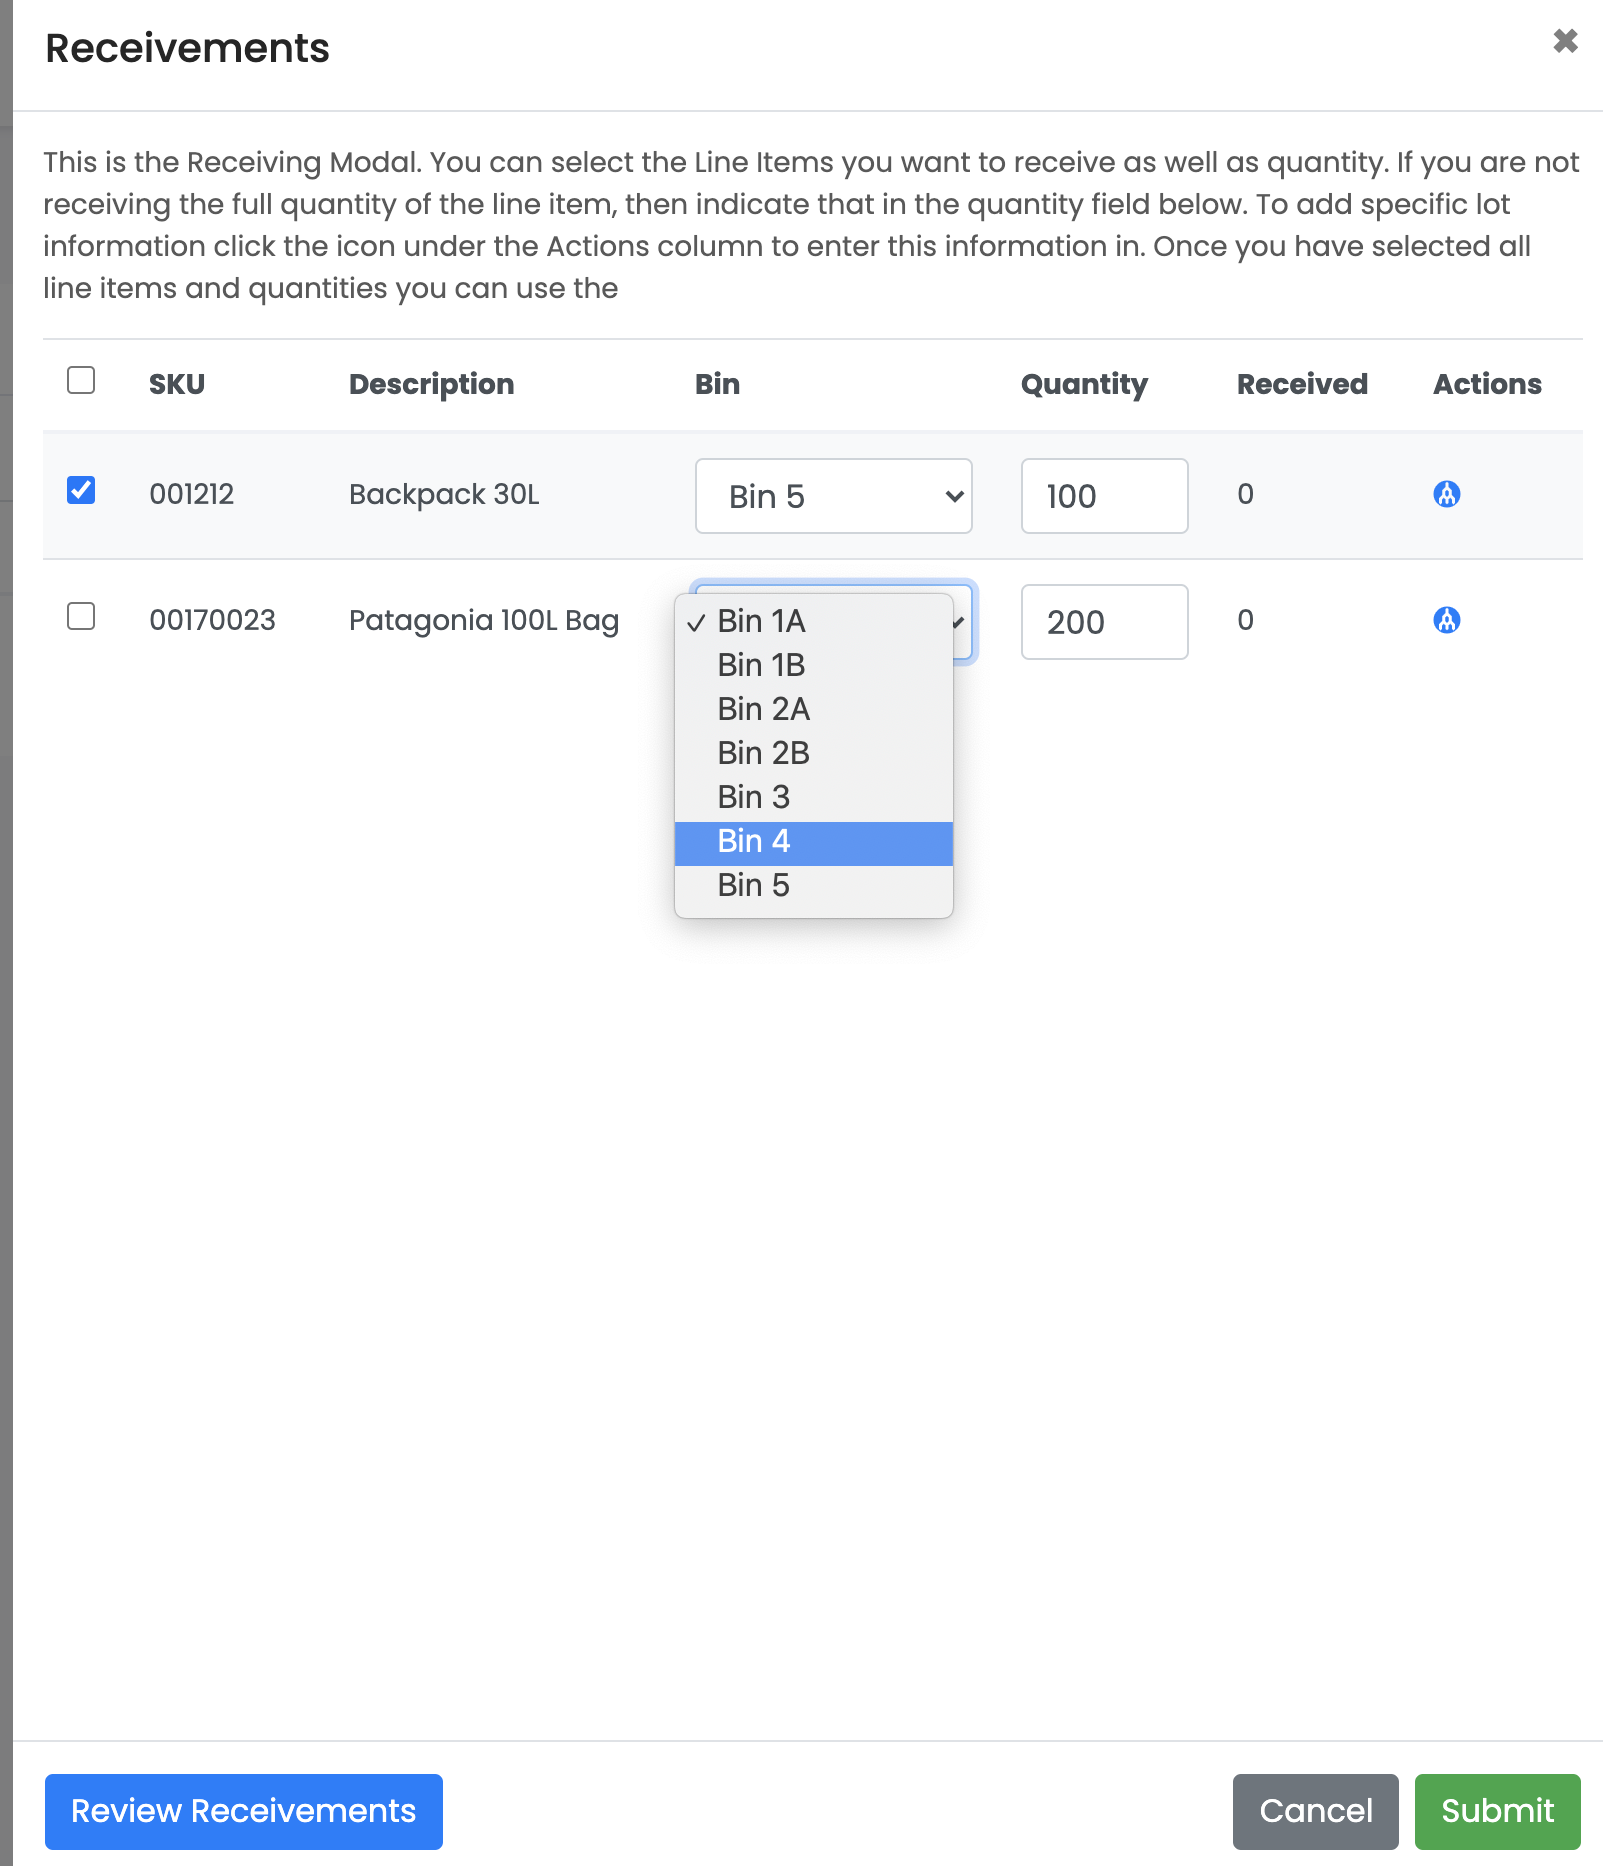The width and height of the screenshot is (1603, 1866).
Task: Click the Quantity column header
Action: pos(1084,384)
